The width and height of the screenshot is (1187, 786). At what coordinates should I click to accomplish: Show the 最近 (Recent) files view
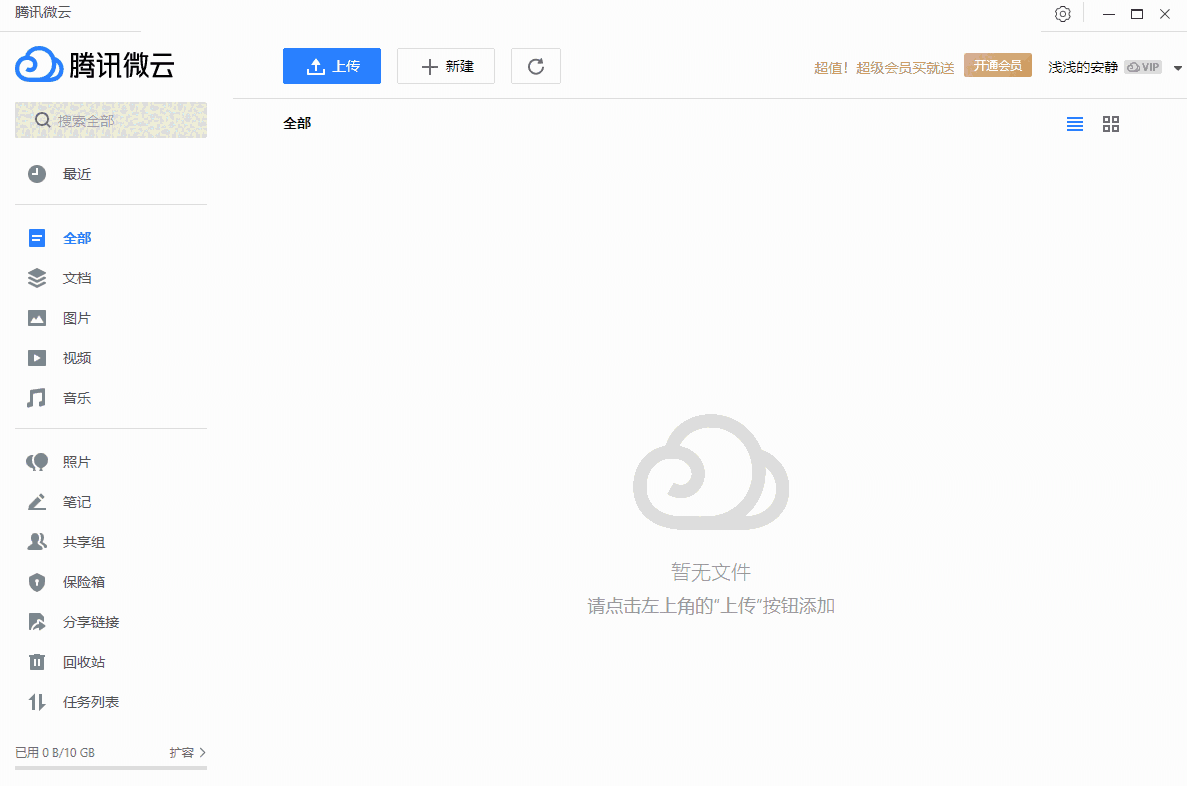pos(77,172)
